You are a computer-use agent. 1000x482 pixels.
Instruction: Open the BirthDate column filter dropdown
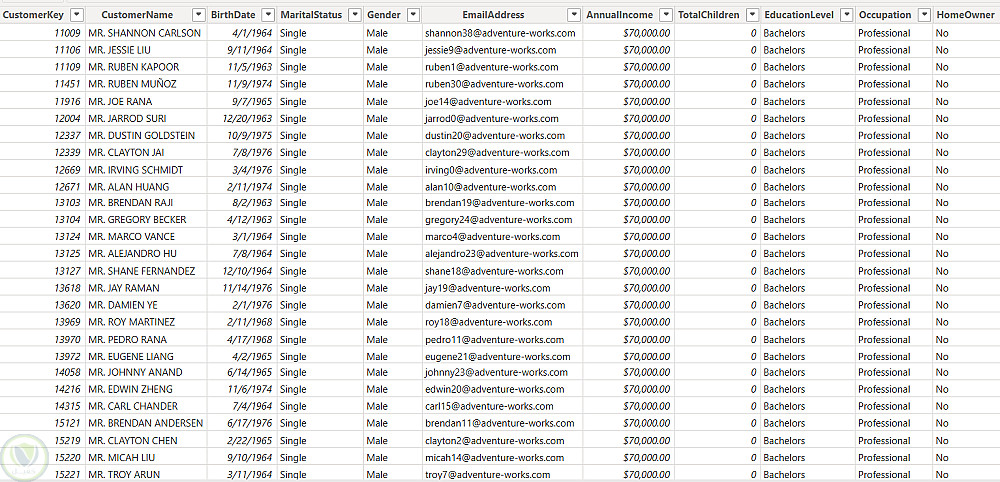click(268, 15)
